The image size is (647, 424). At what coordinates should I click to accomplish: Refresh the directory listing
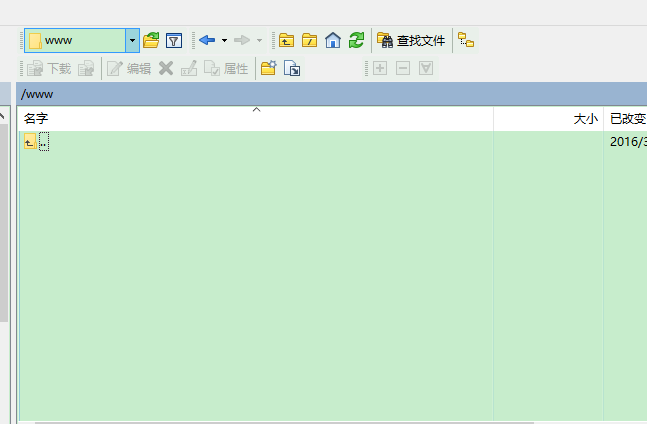click(356, 41)
